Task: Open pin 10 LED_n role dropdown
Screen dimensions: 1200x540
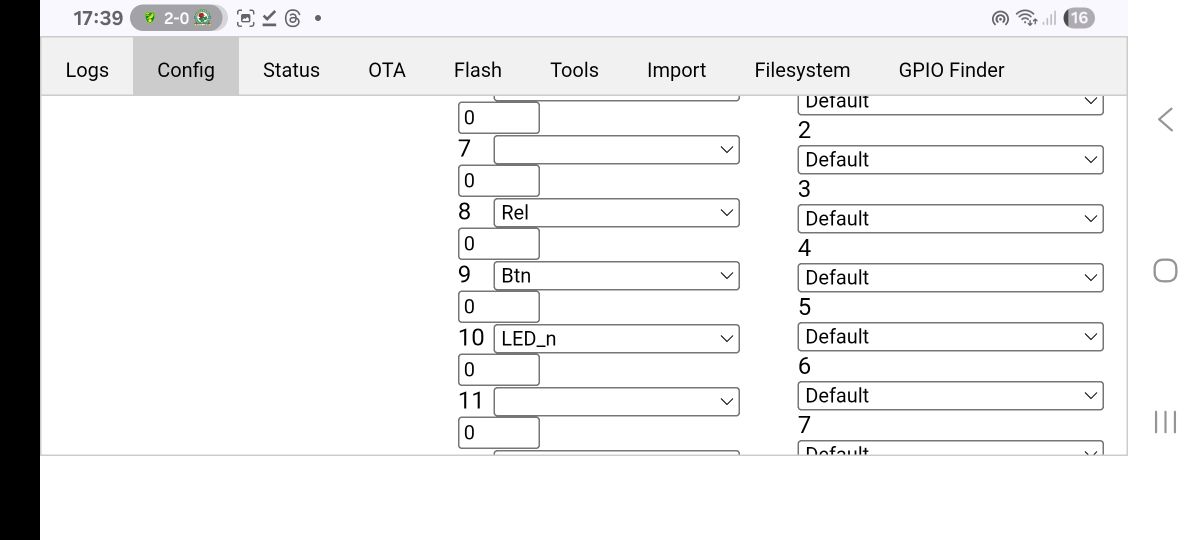Action: (x=616, y=339)
